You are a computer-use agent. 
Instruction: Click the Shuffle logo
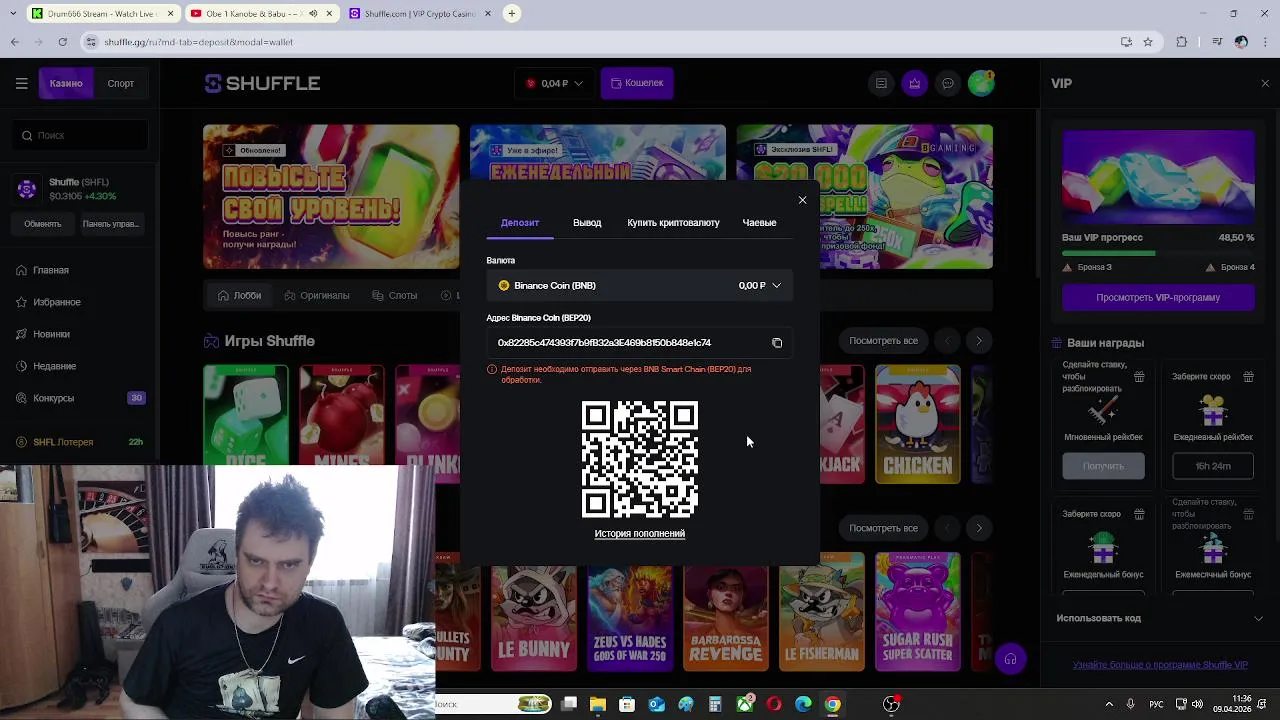262,84
